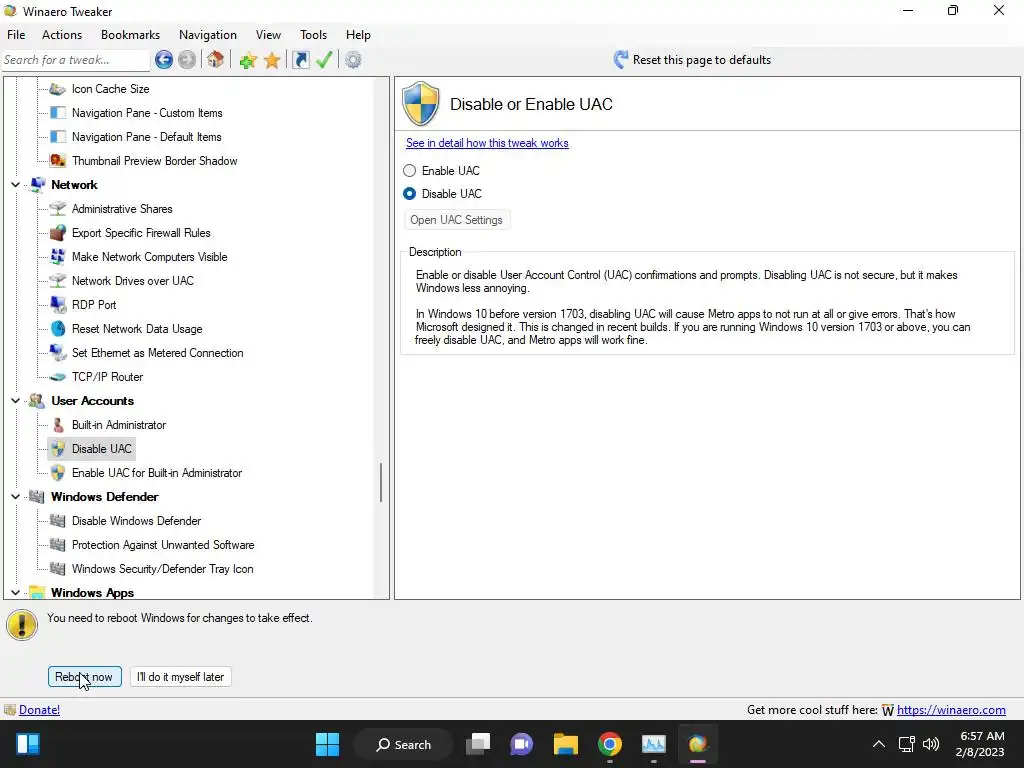Go to the Home page icon
Viewport: 1024px width, 768px height.
[x=216, y=60]
